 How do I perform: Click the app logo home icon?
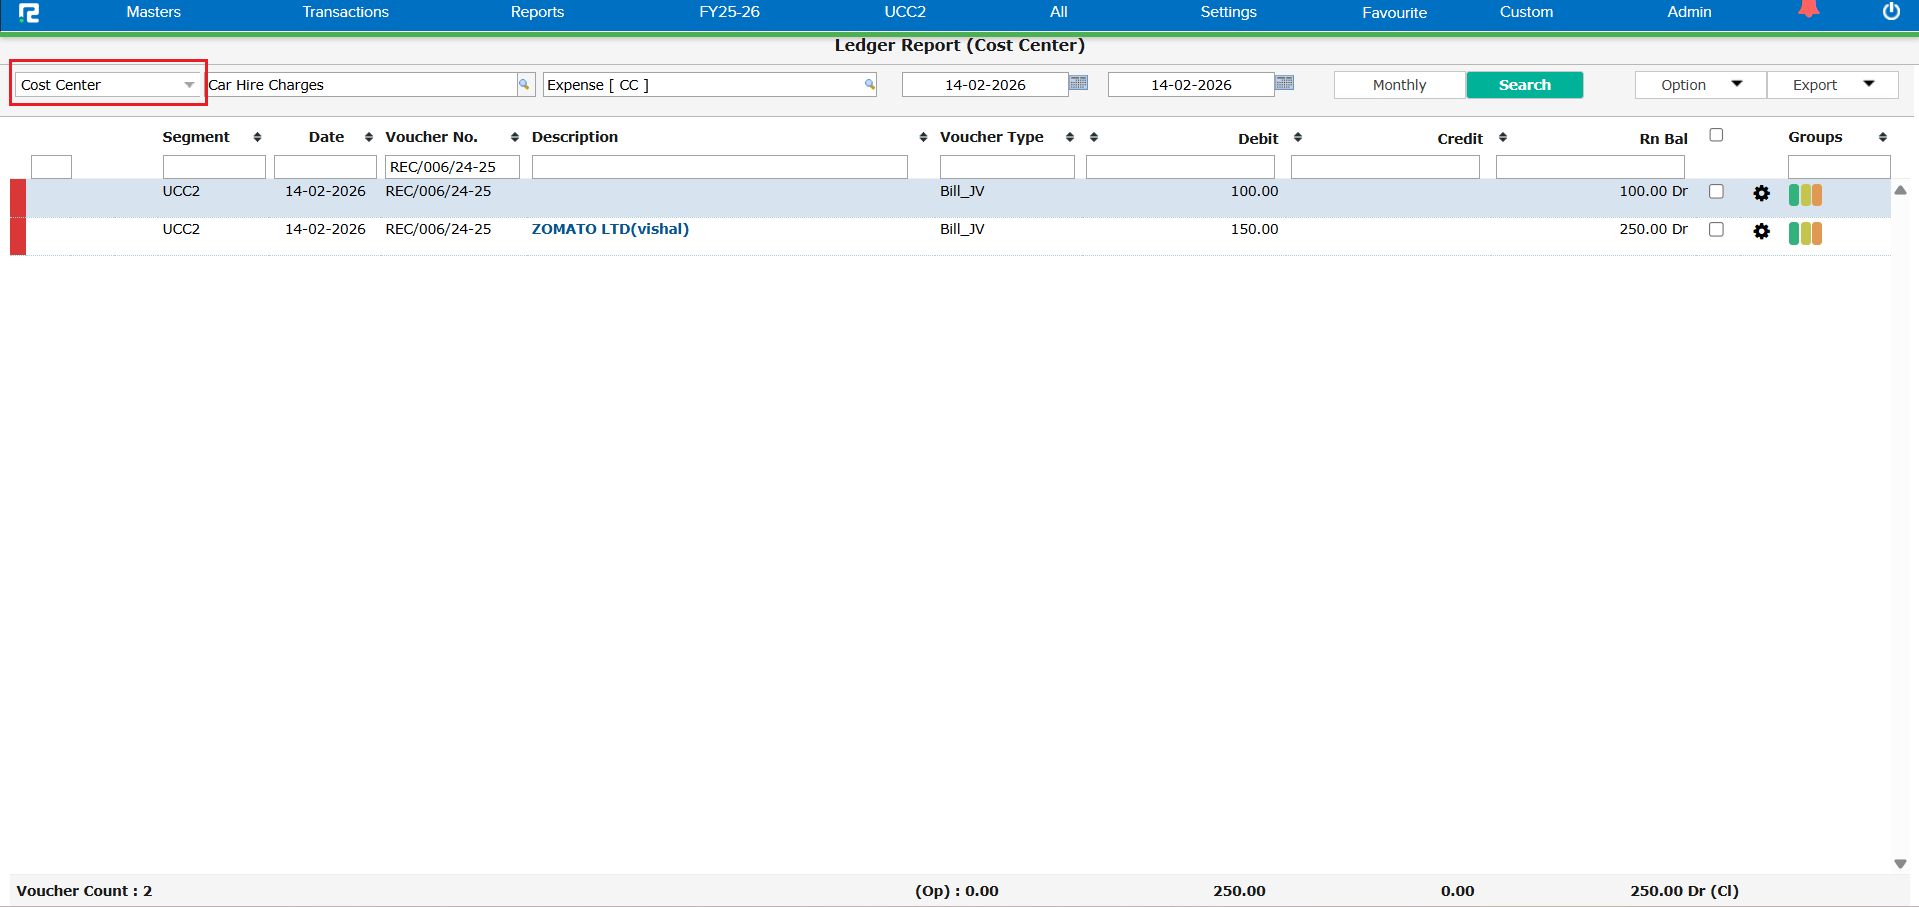point(29,13)
